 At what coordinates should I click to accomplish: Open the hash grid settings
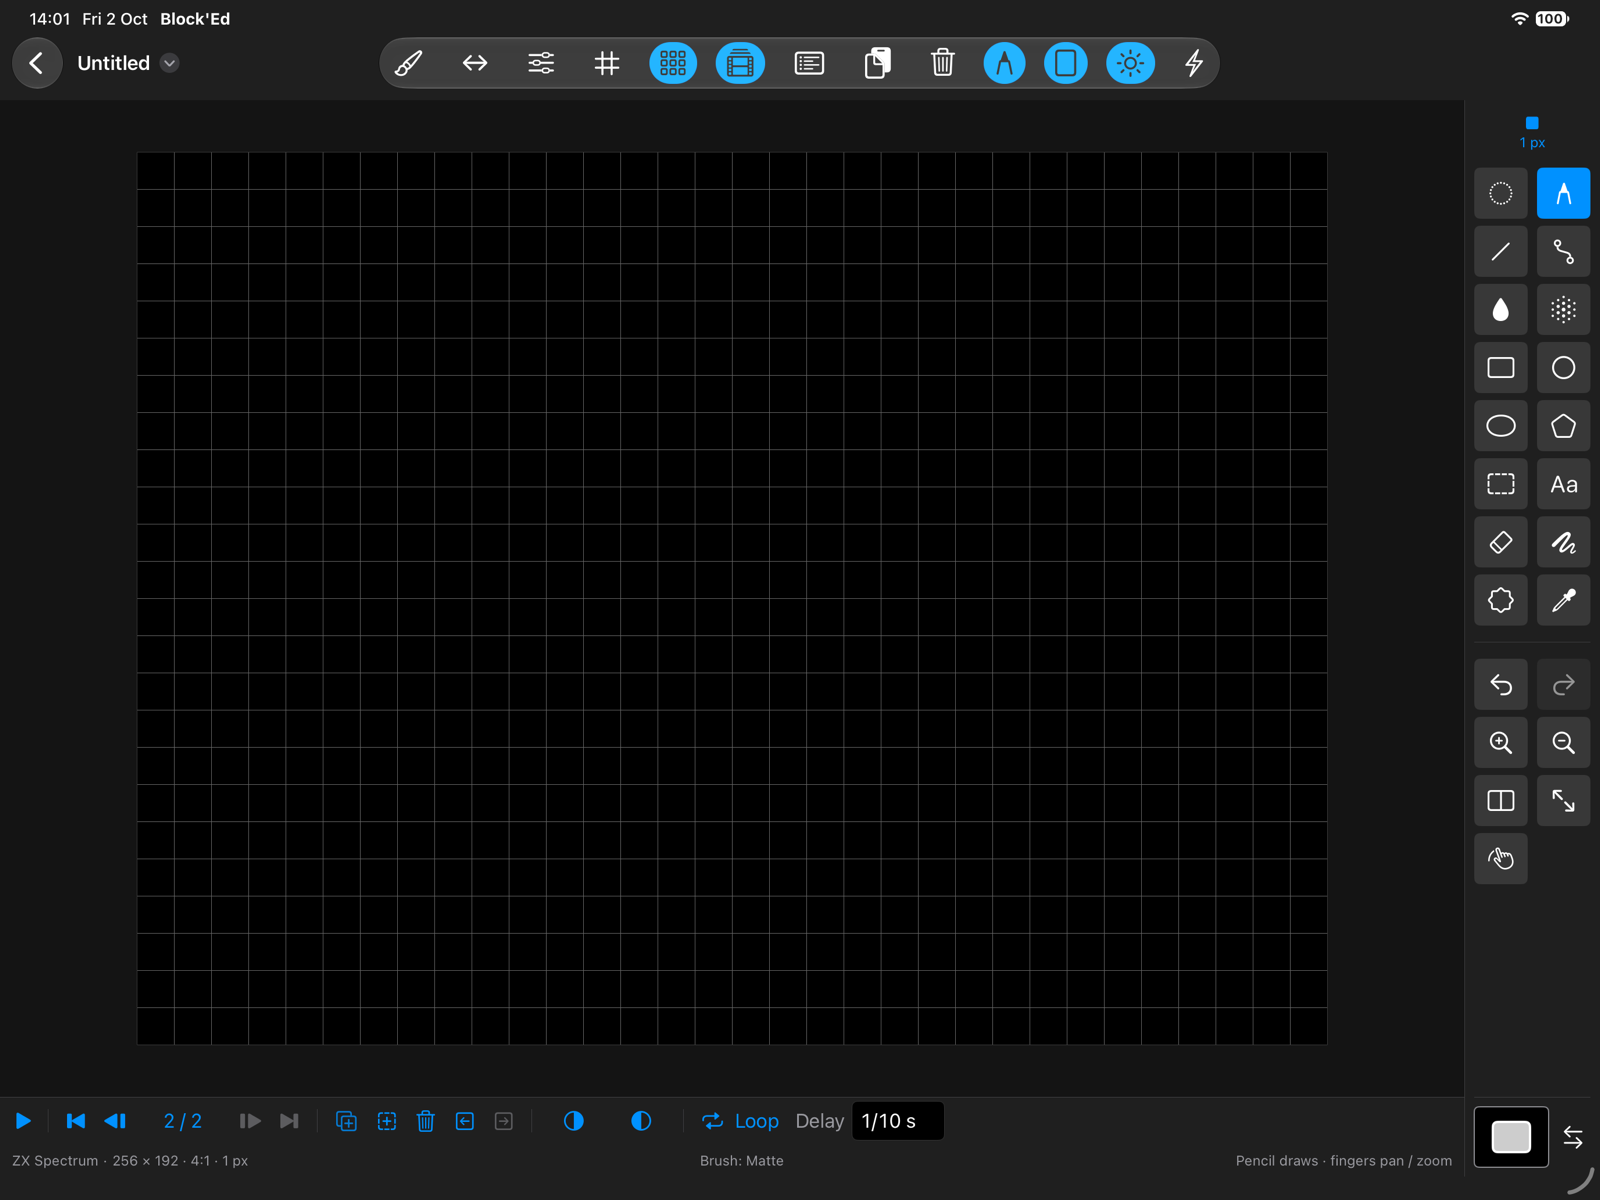click(607, 63)
